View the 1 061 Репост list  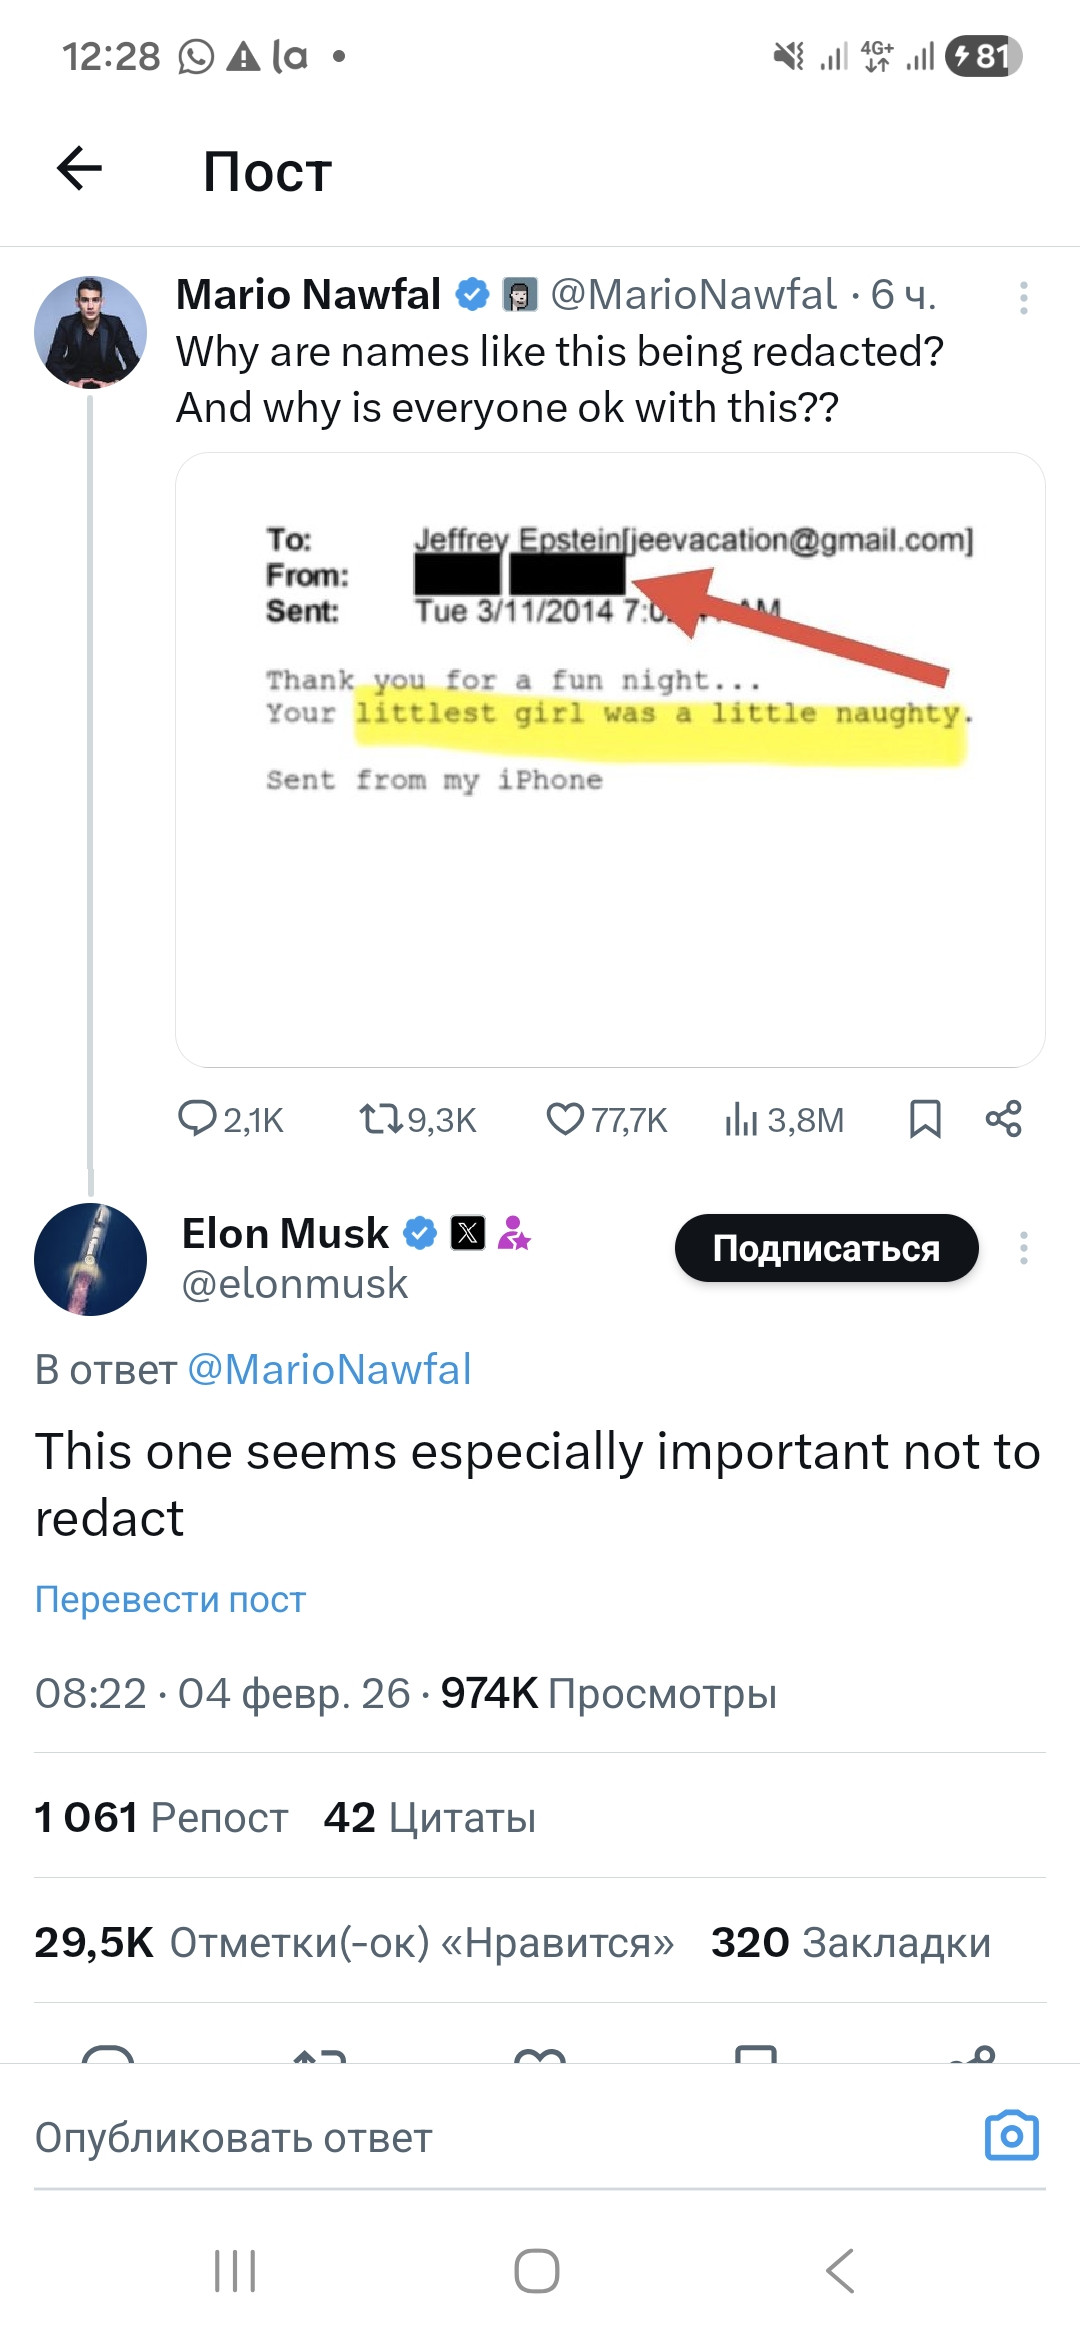point(161,1817)
